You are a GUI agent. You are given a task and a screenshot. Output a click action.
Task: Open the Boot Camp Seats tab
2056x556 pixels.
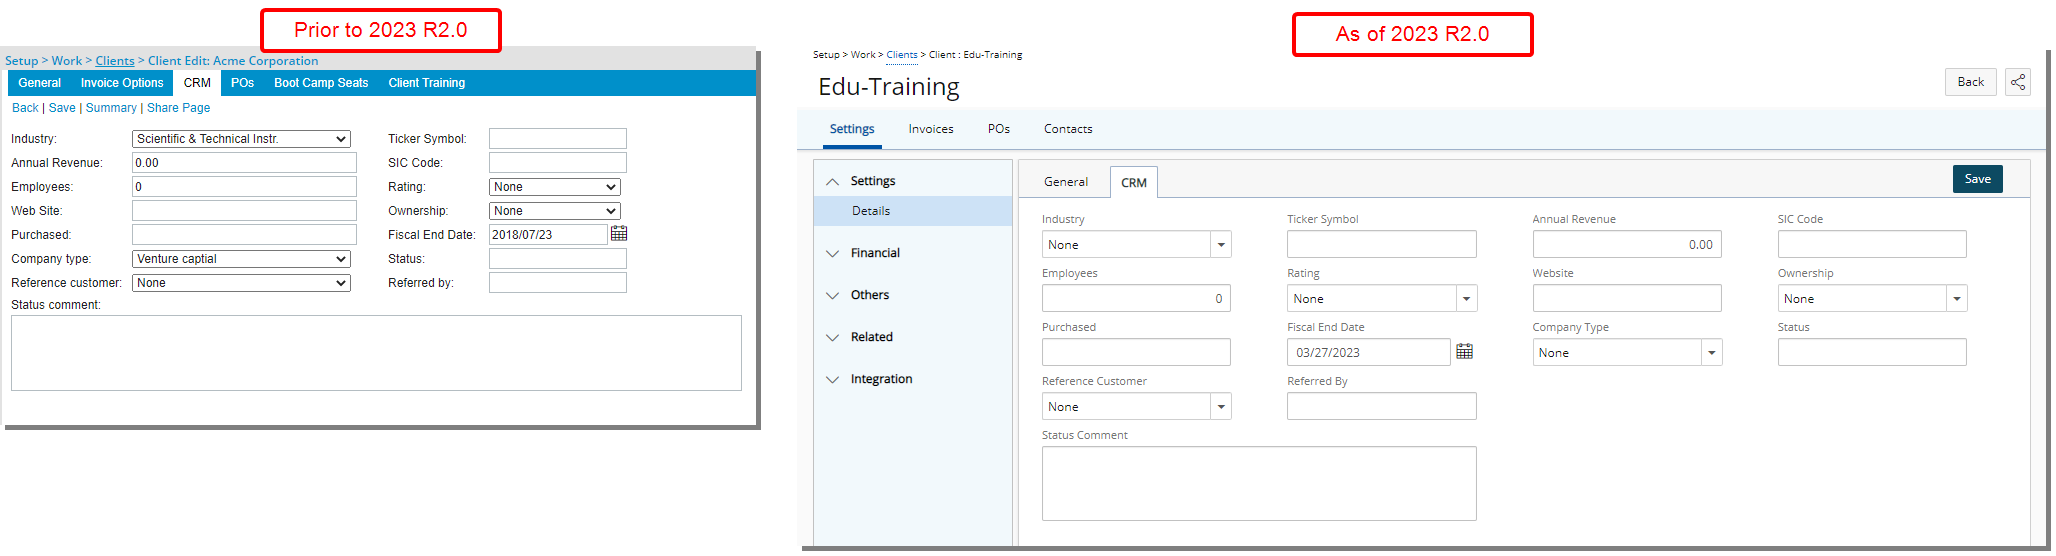(x=321, y=83)
